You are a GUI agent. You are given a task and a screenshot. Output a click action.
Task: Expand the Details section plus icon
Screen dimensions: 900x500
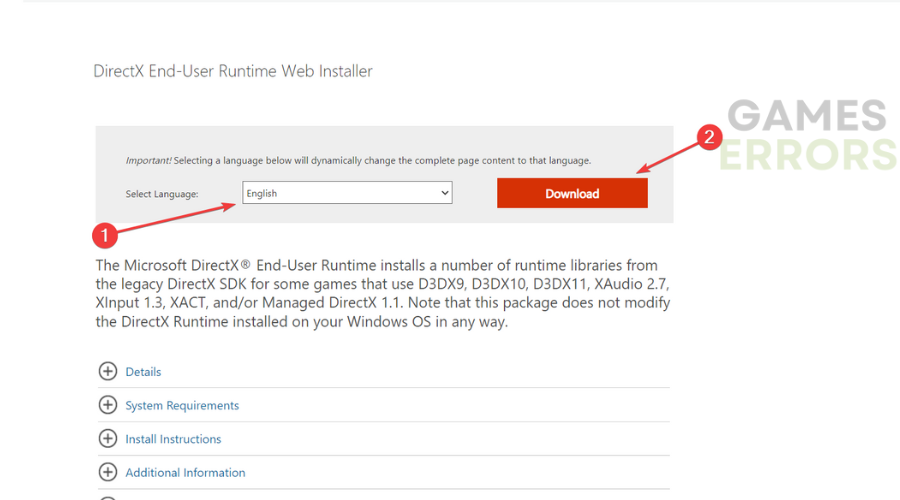coord(107,371)
